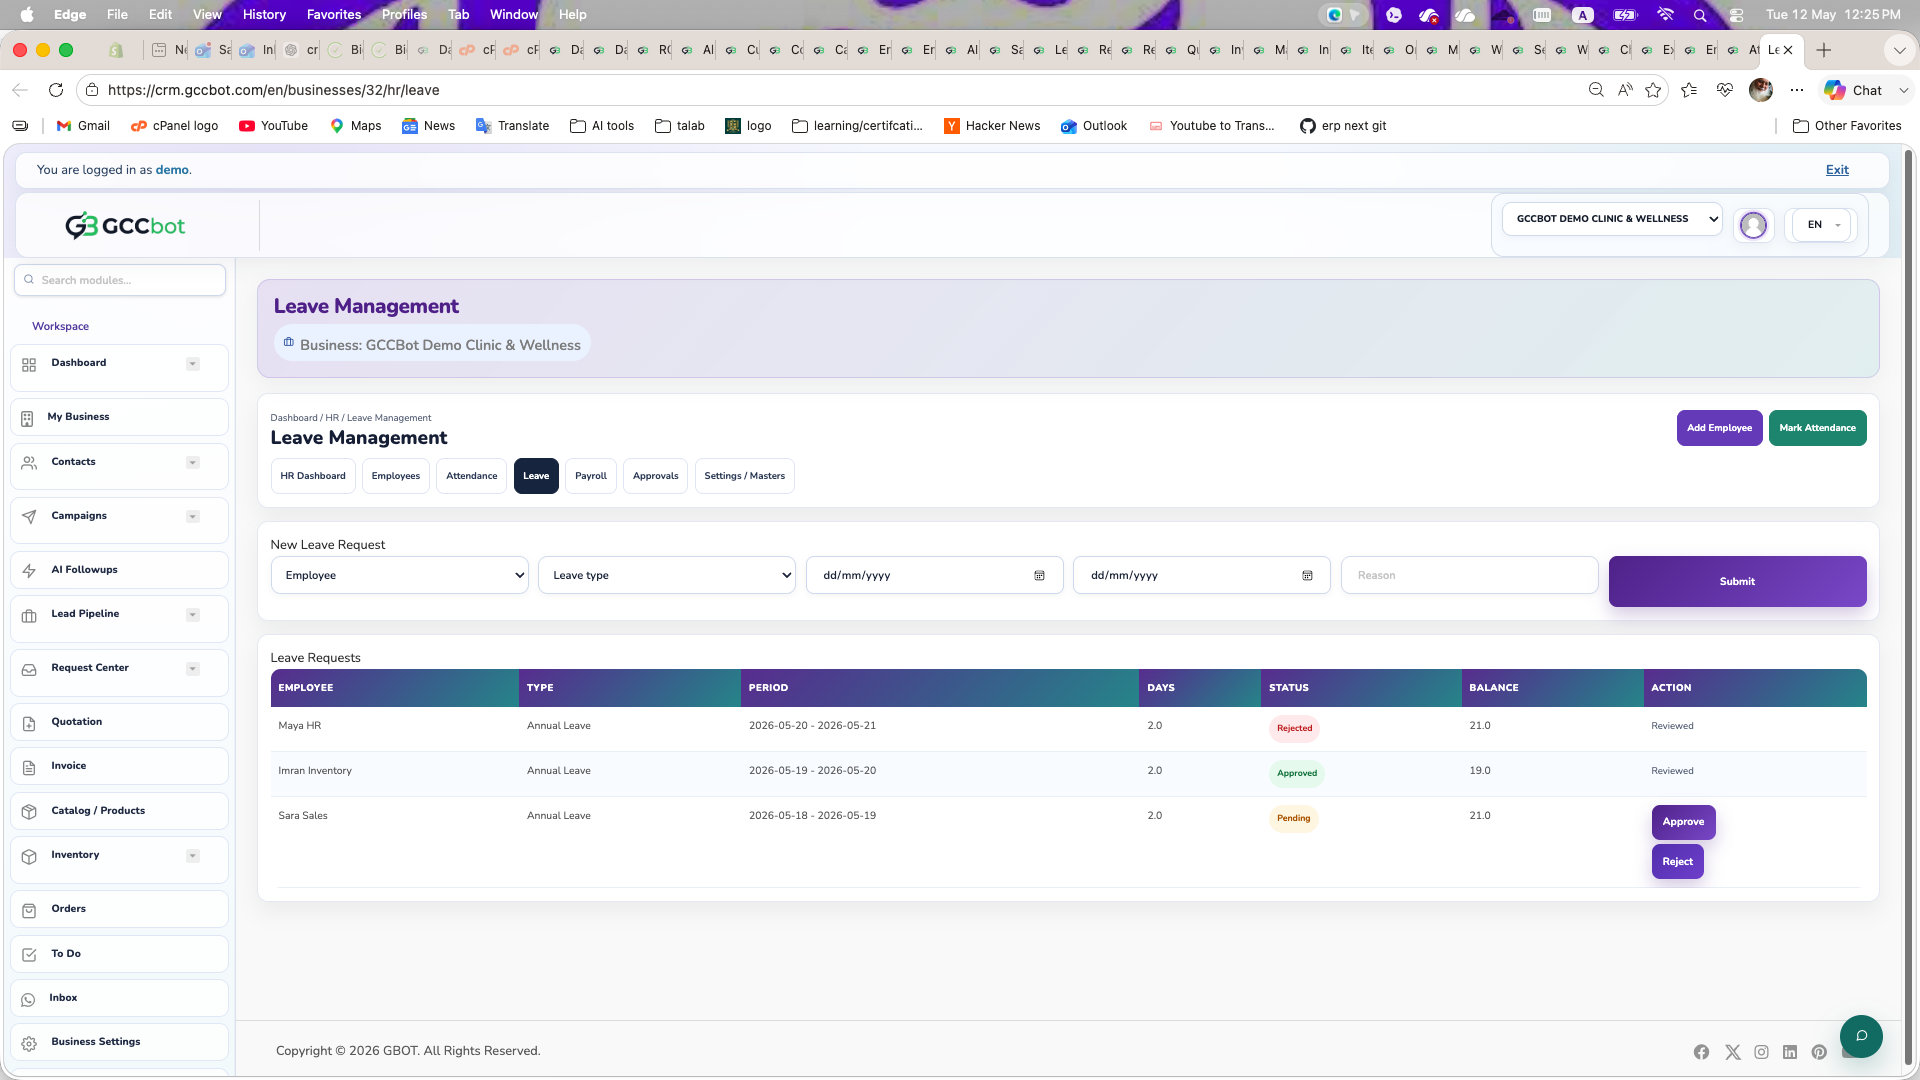Image resolution: width=1920 pixels, height=1080 pixels.
Task: Approve Sara Sales leave request
Action: click(x=1684, y=822)
